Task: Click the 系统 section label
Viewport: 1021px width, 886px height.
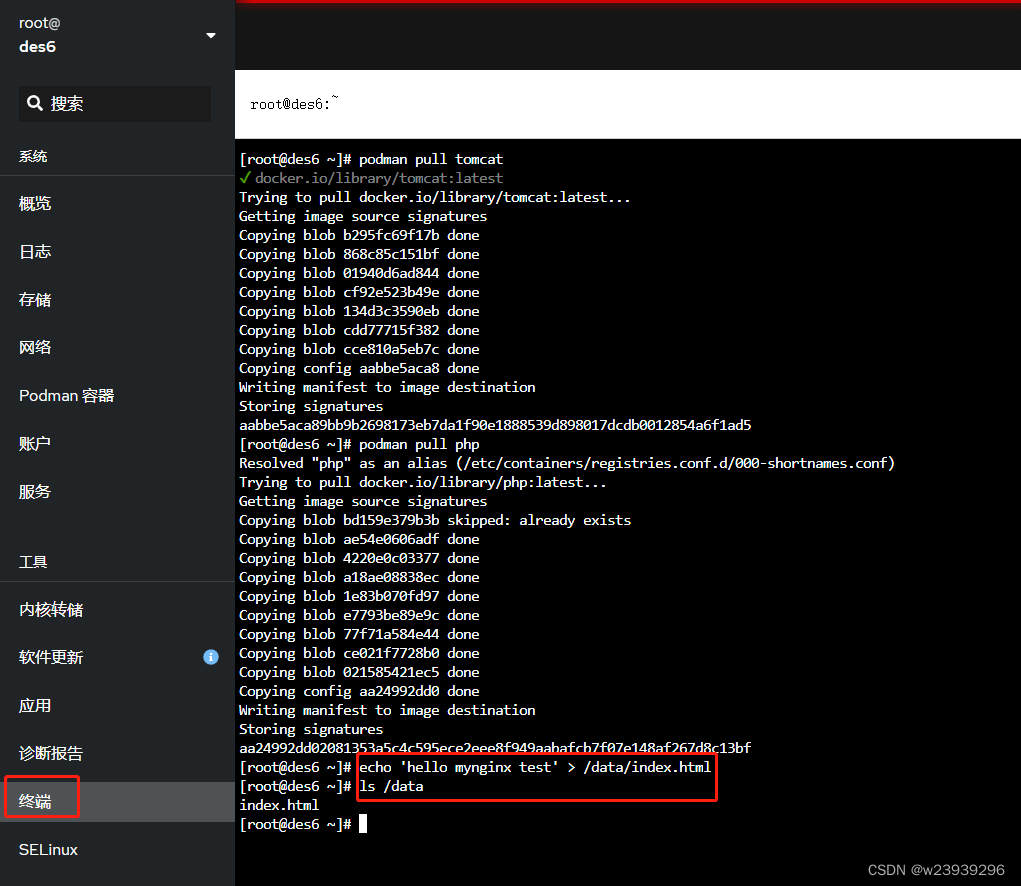Action: [33, 155]
